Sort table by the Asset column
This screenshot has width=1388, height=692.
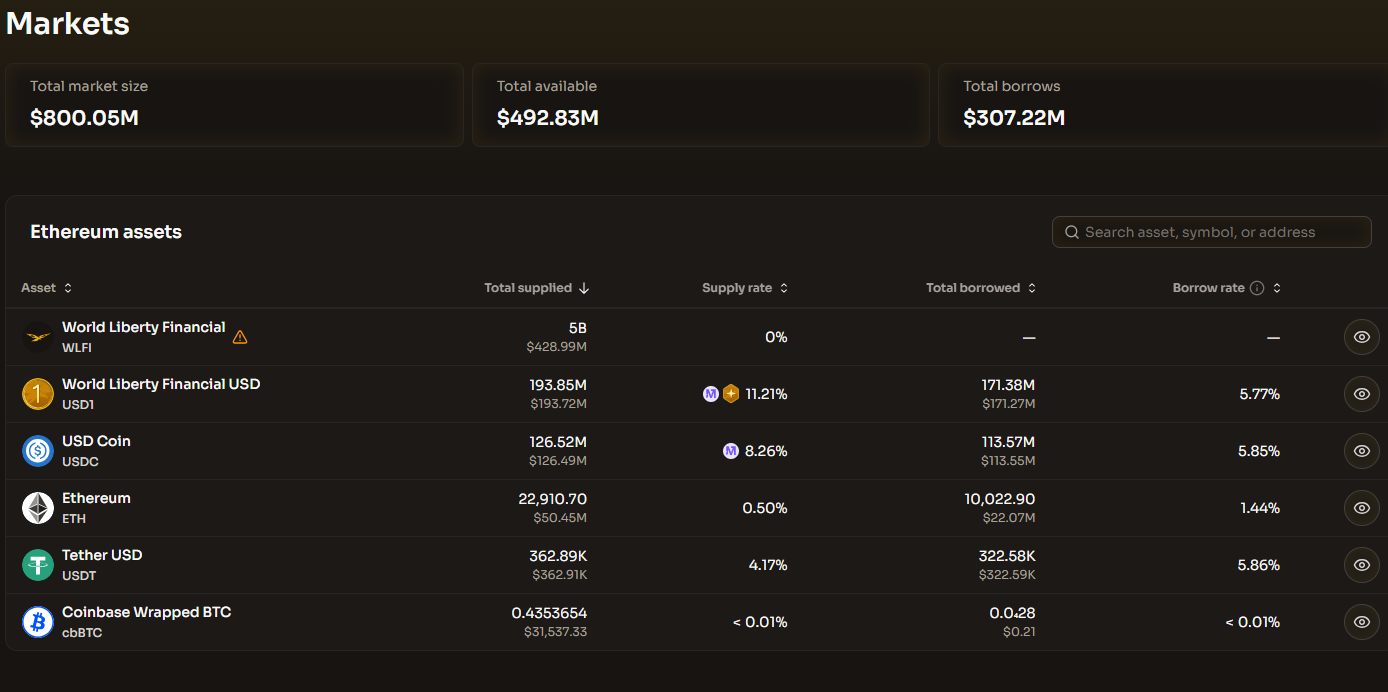pos(46,288)
